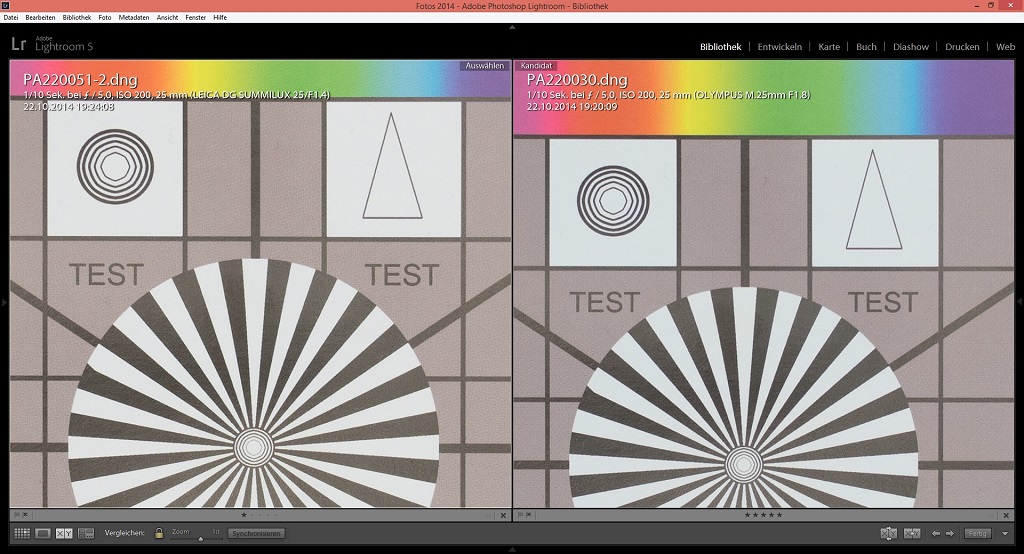
Task: Switch to the Karte module
Action: (829, 47)
